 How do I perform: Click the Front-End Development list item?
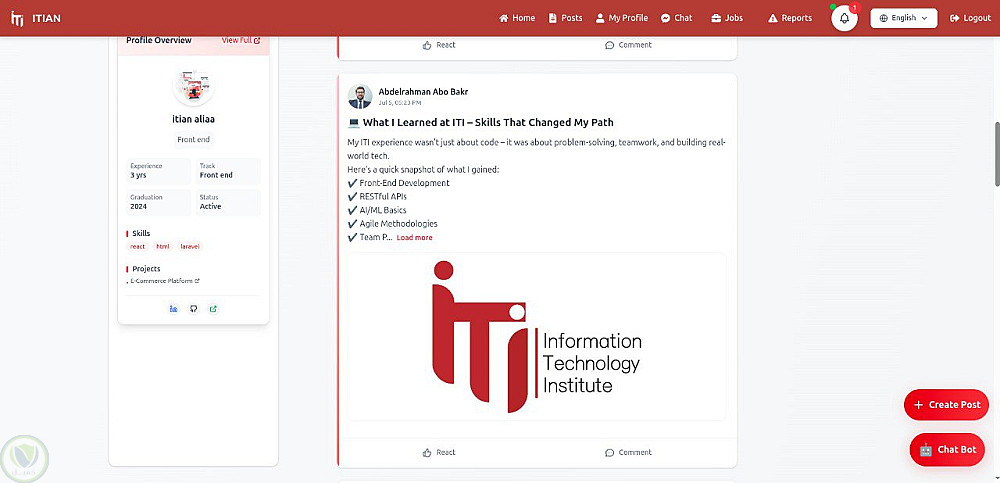click(399, 183)
